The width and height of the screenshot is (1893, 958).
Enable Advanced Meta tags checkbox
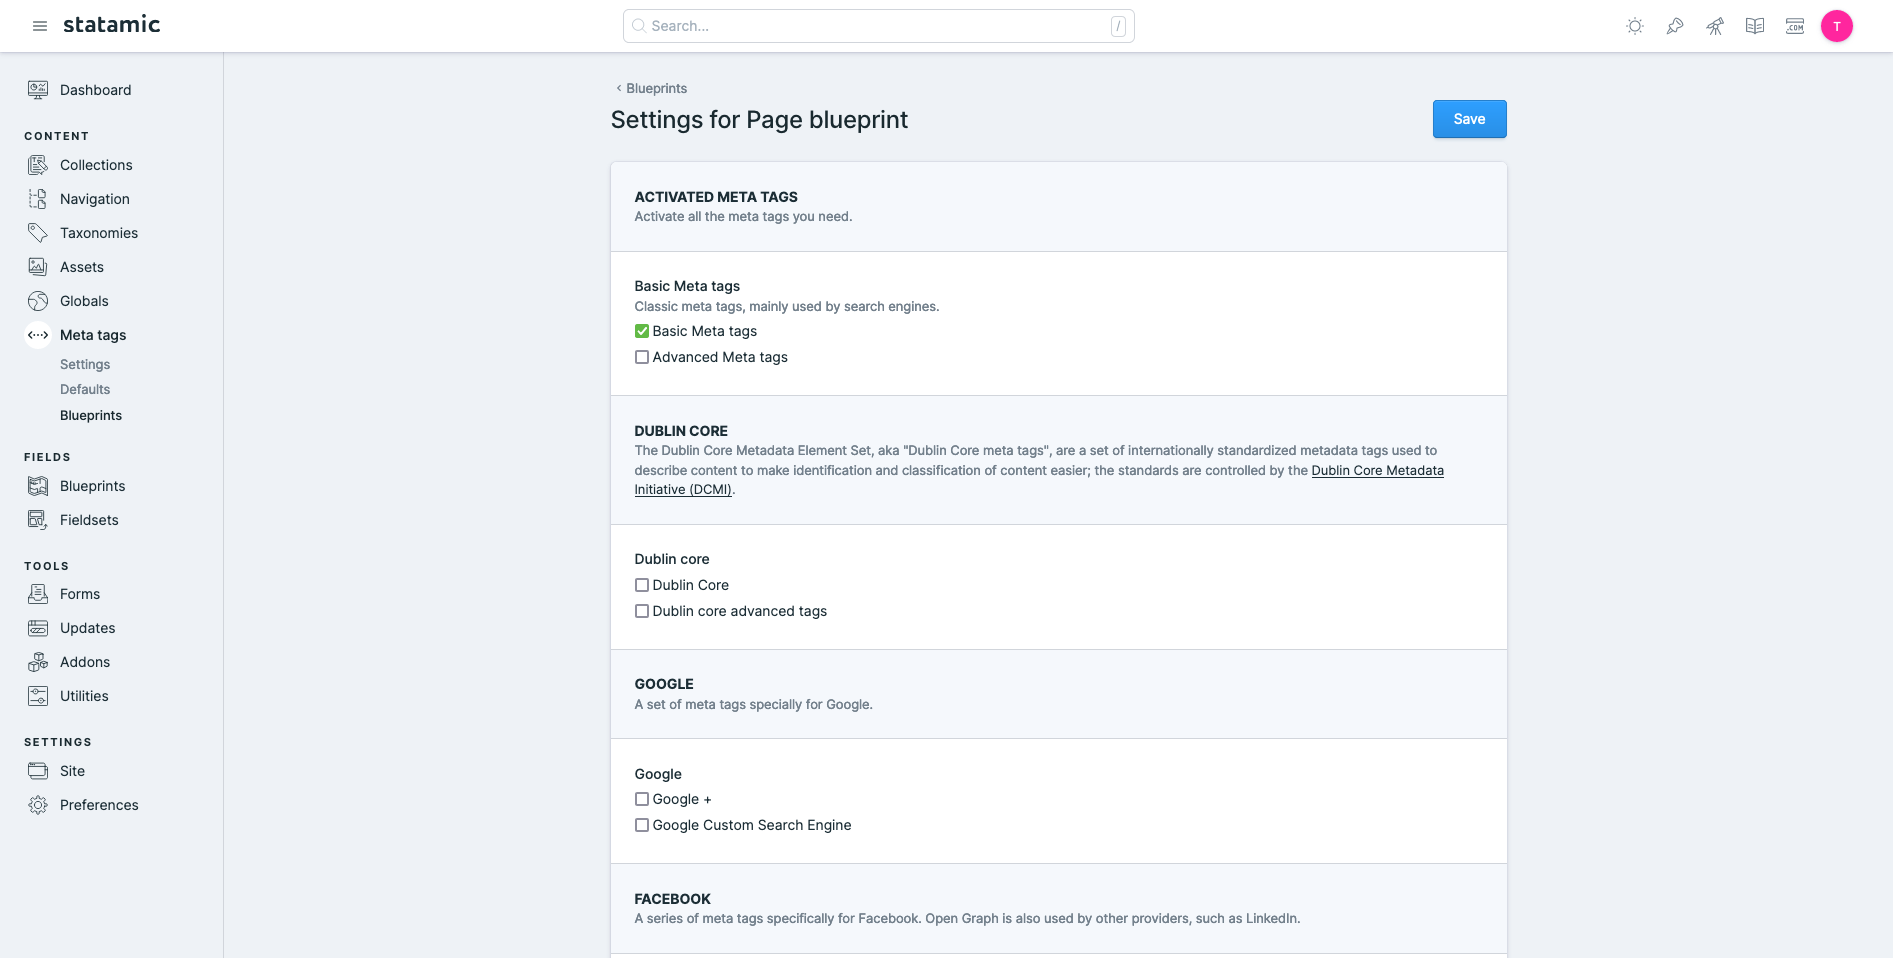tap(642, 357)
